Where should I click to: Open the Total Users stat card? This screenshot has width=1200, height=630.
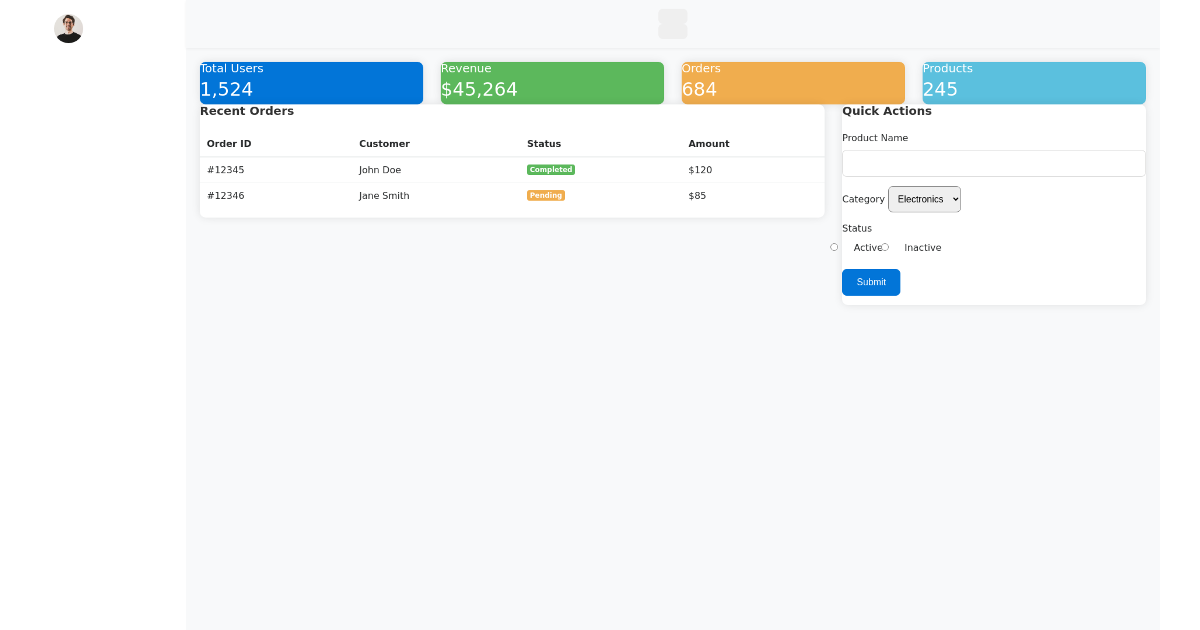coord(311,82)
